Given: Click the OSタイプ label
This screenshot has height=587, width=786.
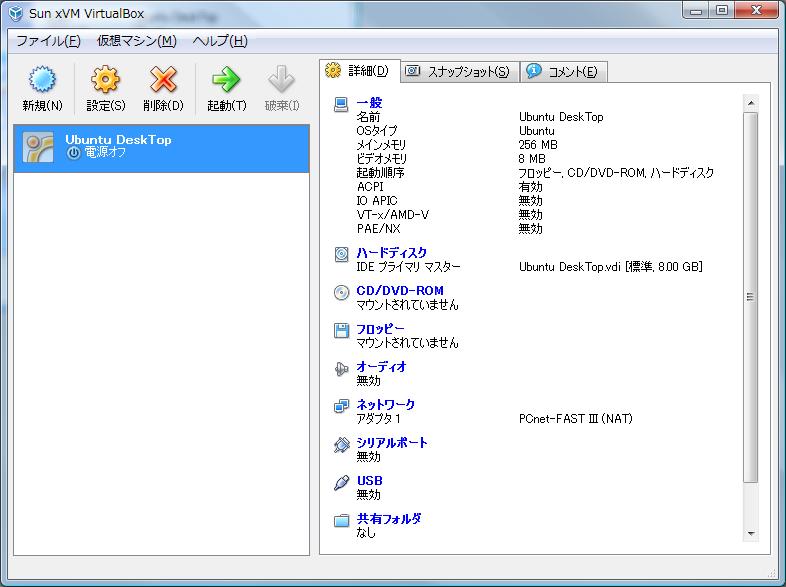Looking at the screenshot, I should point(376,131).
